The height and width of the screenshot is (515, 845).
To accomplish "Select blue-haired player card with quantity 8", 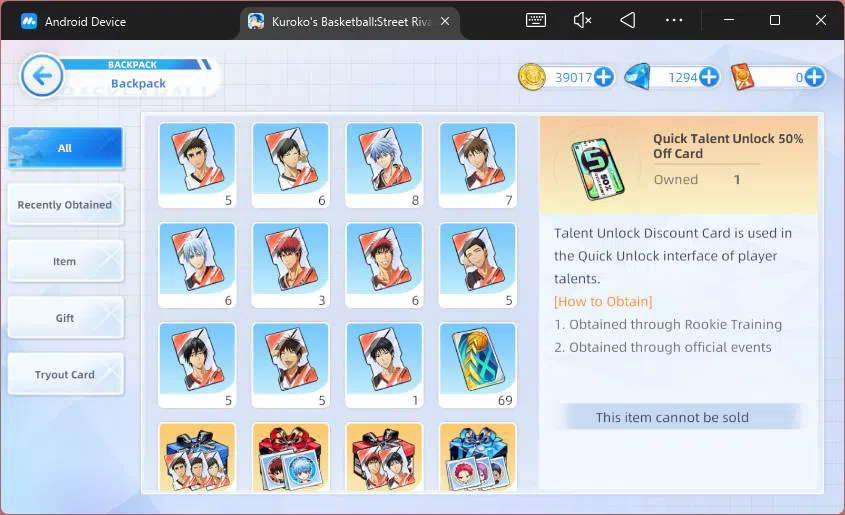I will pos(384,165).
